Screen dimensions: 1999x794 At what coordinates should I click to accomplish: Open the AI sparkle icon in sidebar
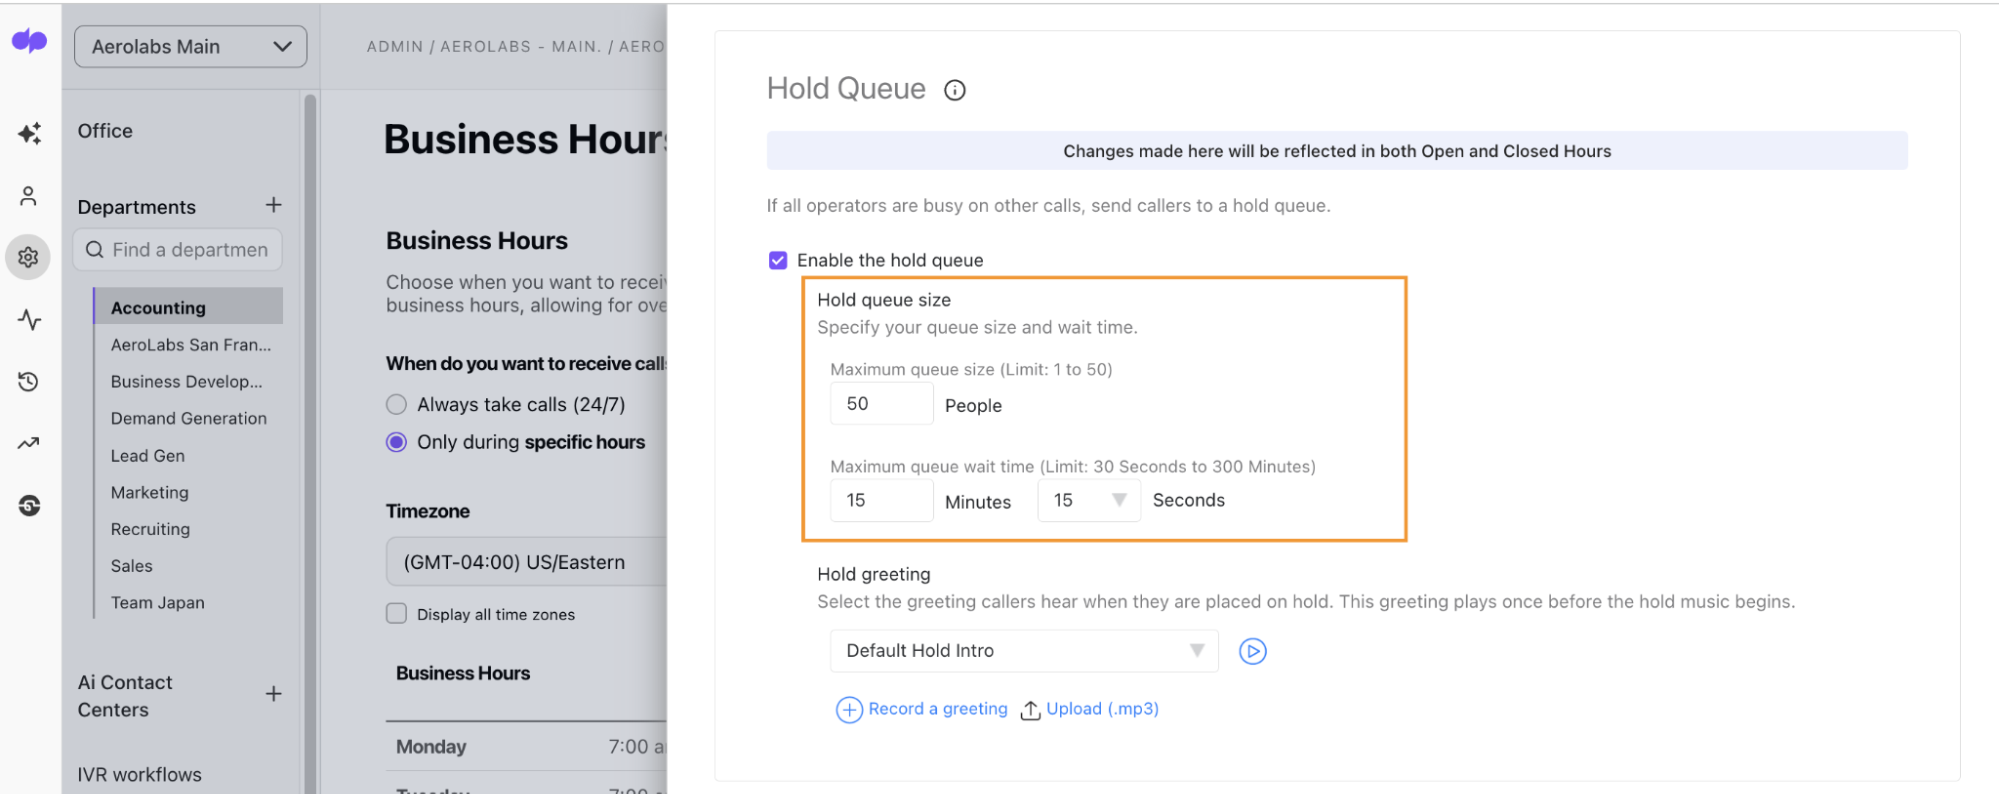point(29,133)
